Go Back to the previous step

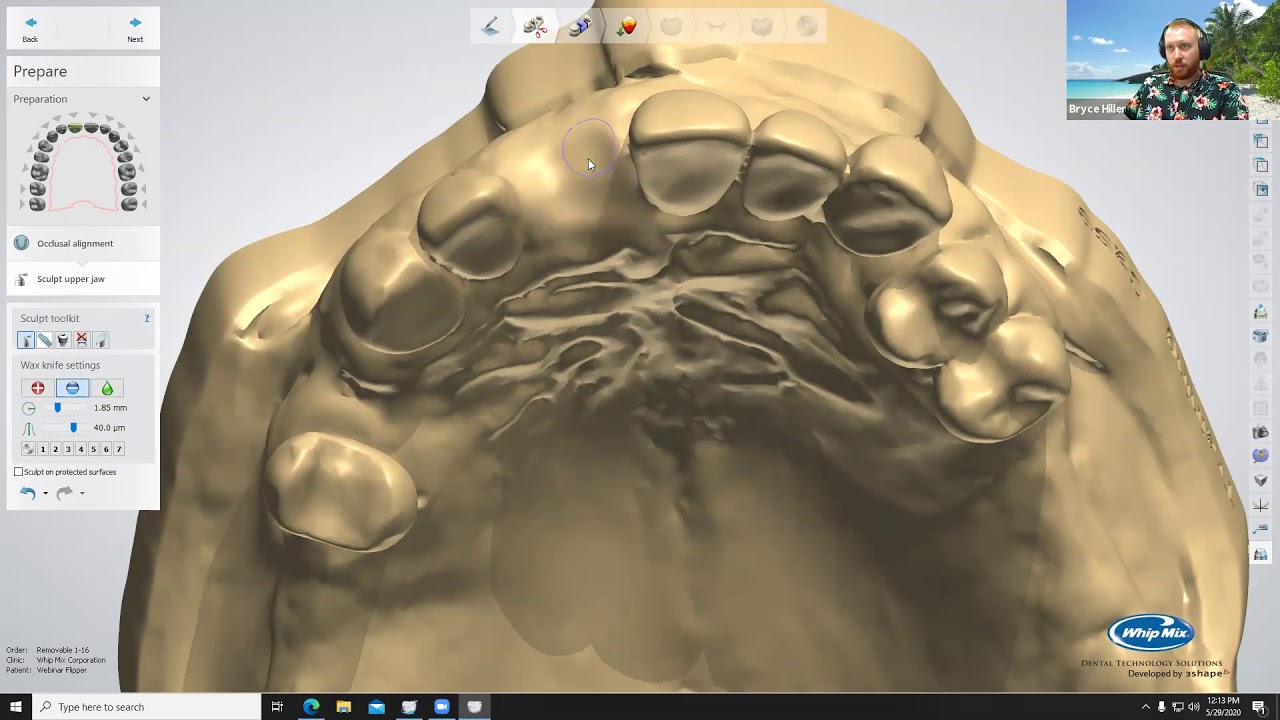pyautogui.click(x=30, y=29)
